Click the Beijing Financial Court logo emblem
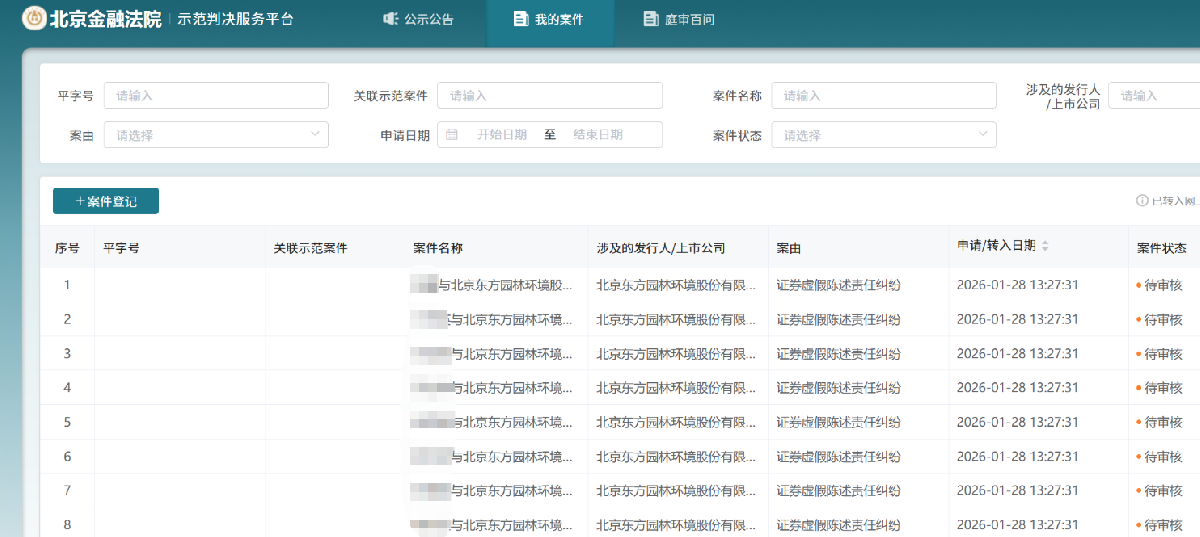Screen dimensions: 1200x537 click(x=34, y=18)
